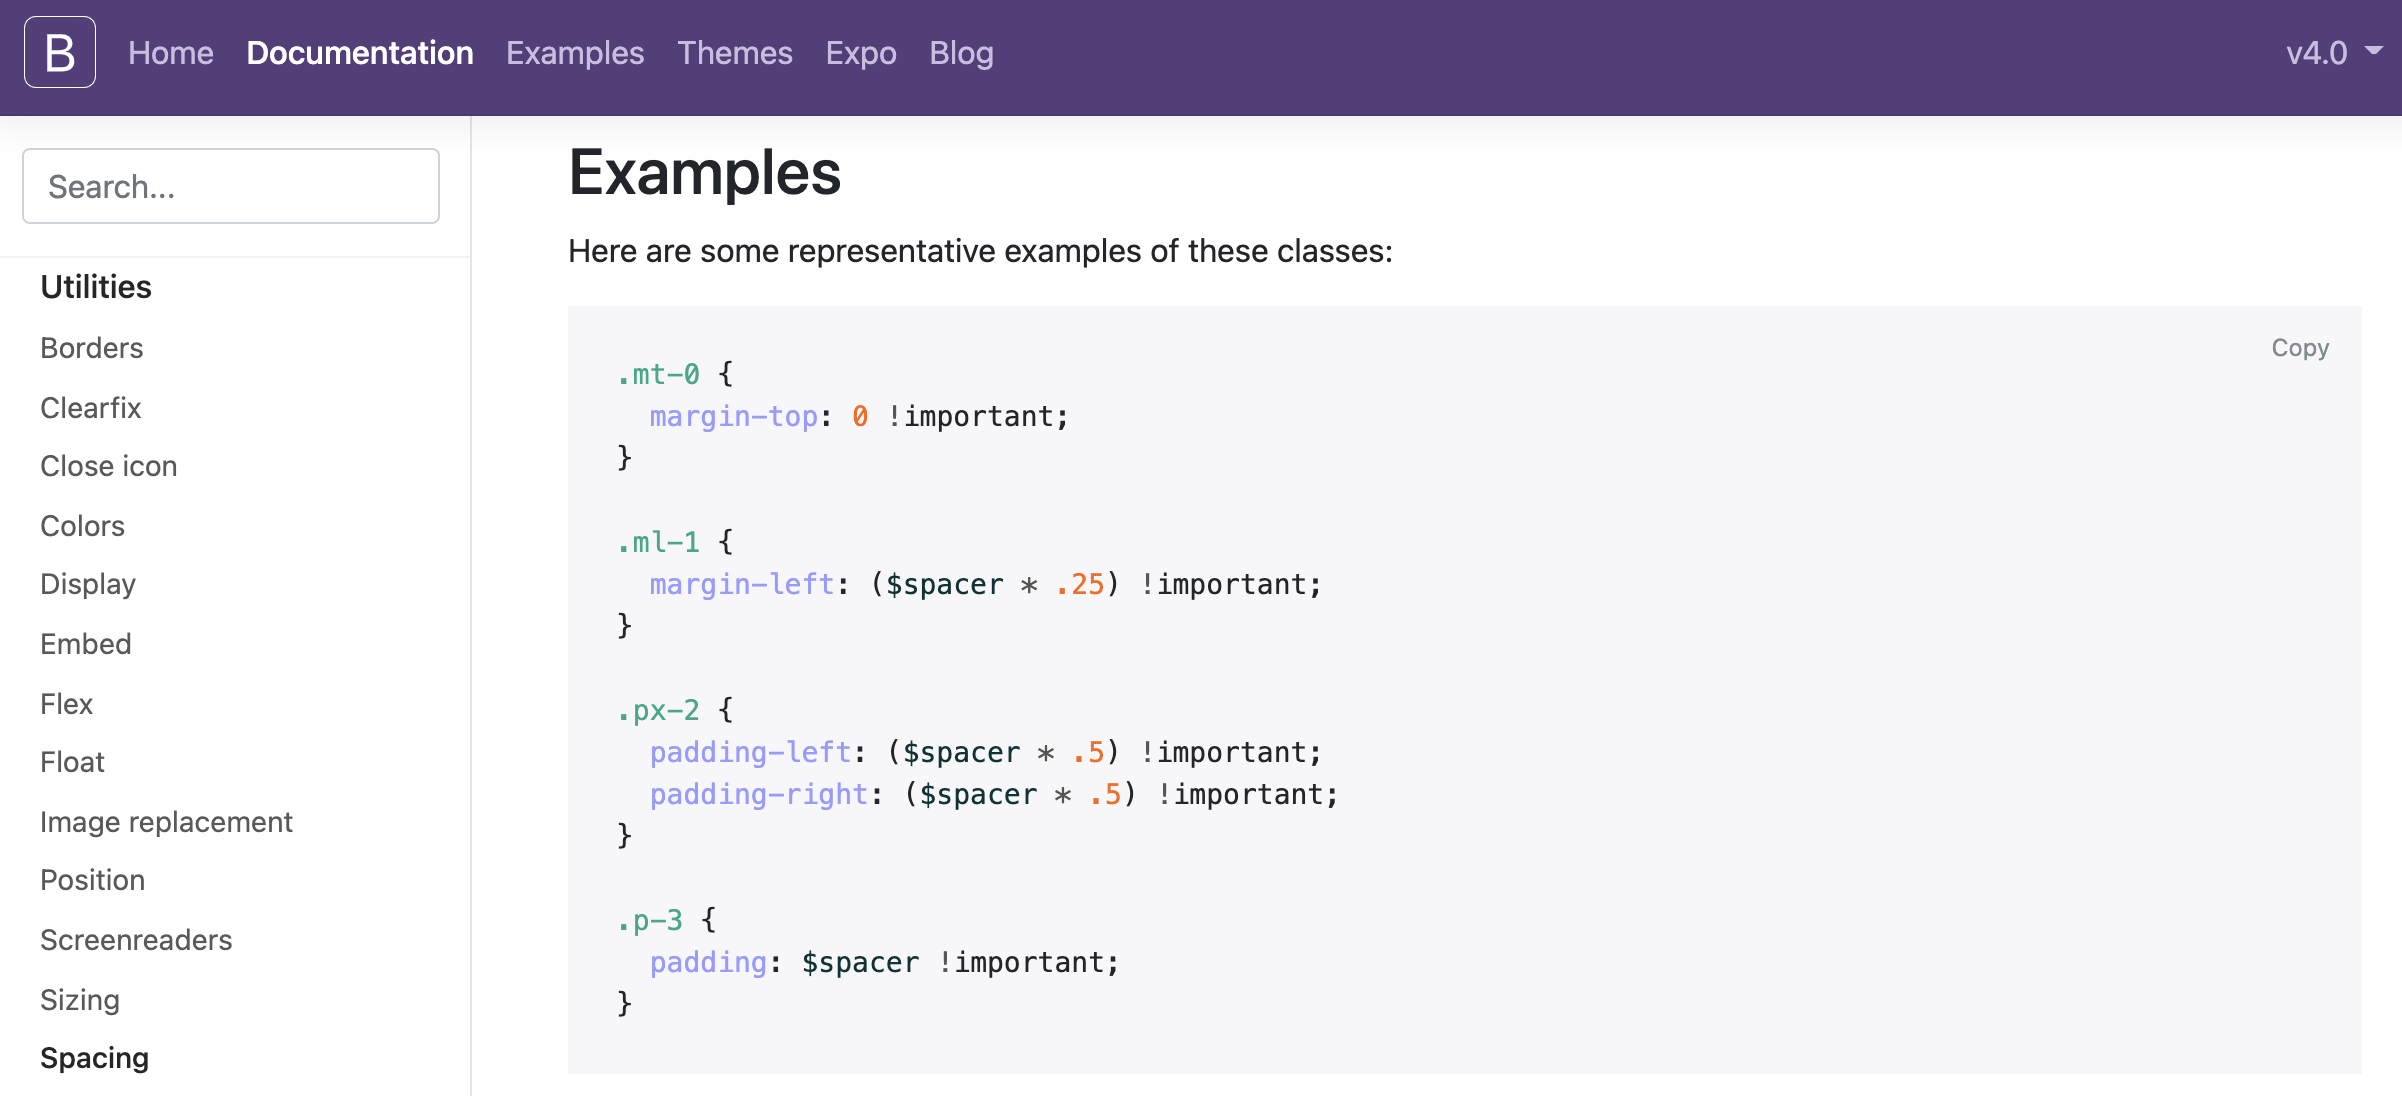This screenshot has width=2402, height=1096.
Task: Open the Borders sidebar link
Action: 92,348
